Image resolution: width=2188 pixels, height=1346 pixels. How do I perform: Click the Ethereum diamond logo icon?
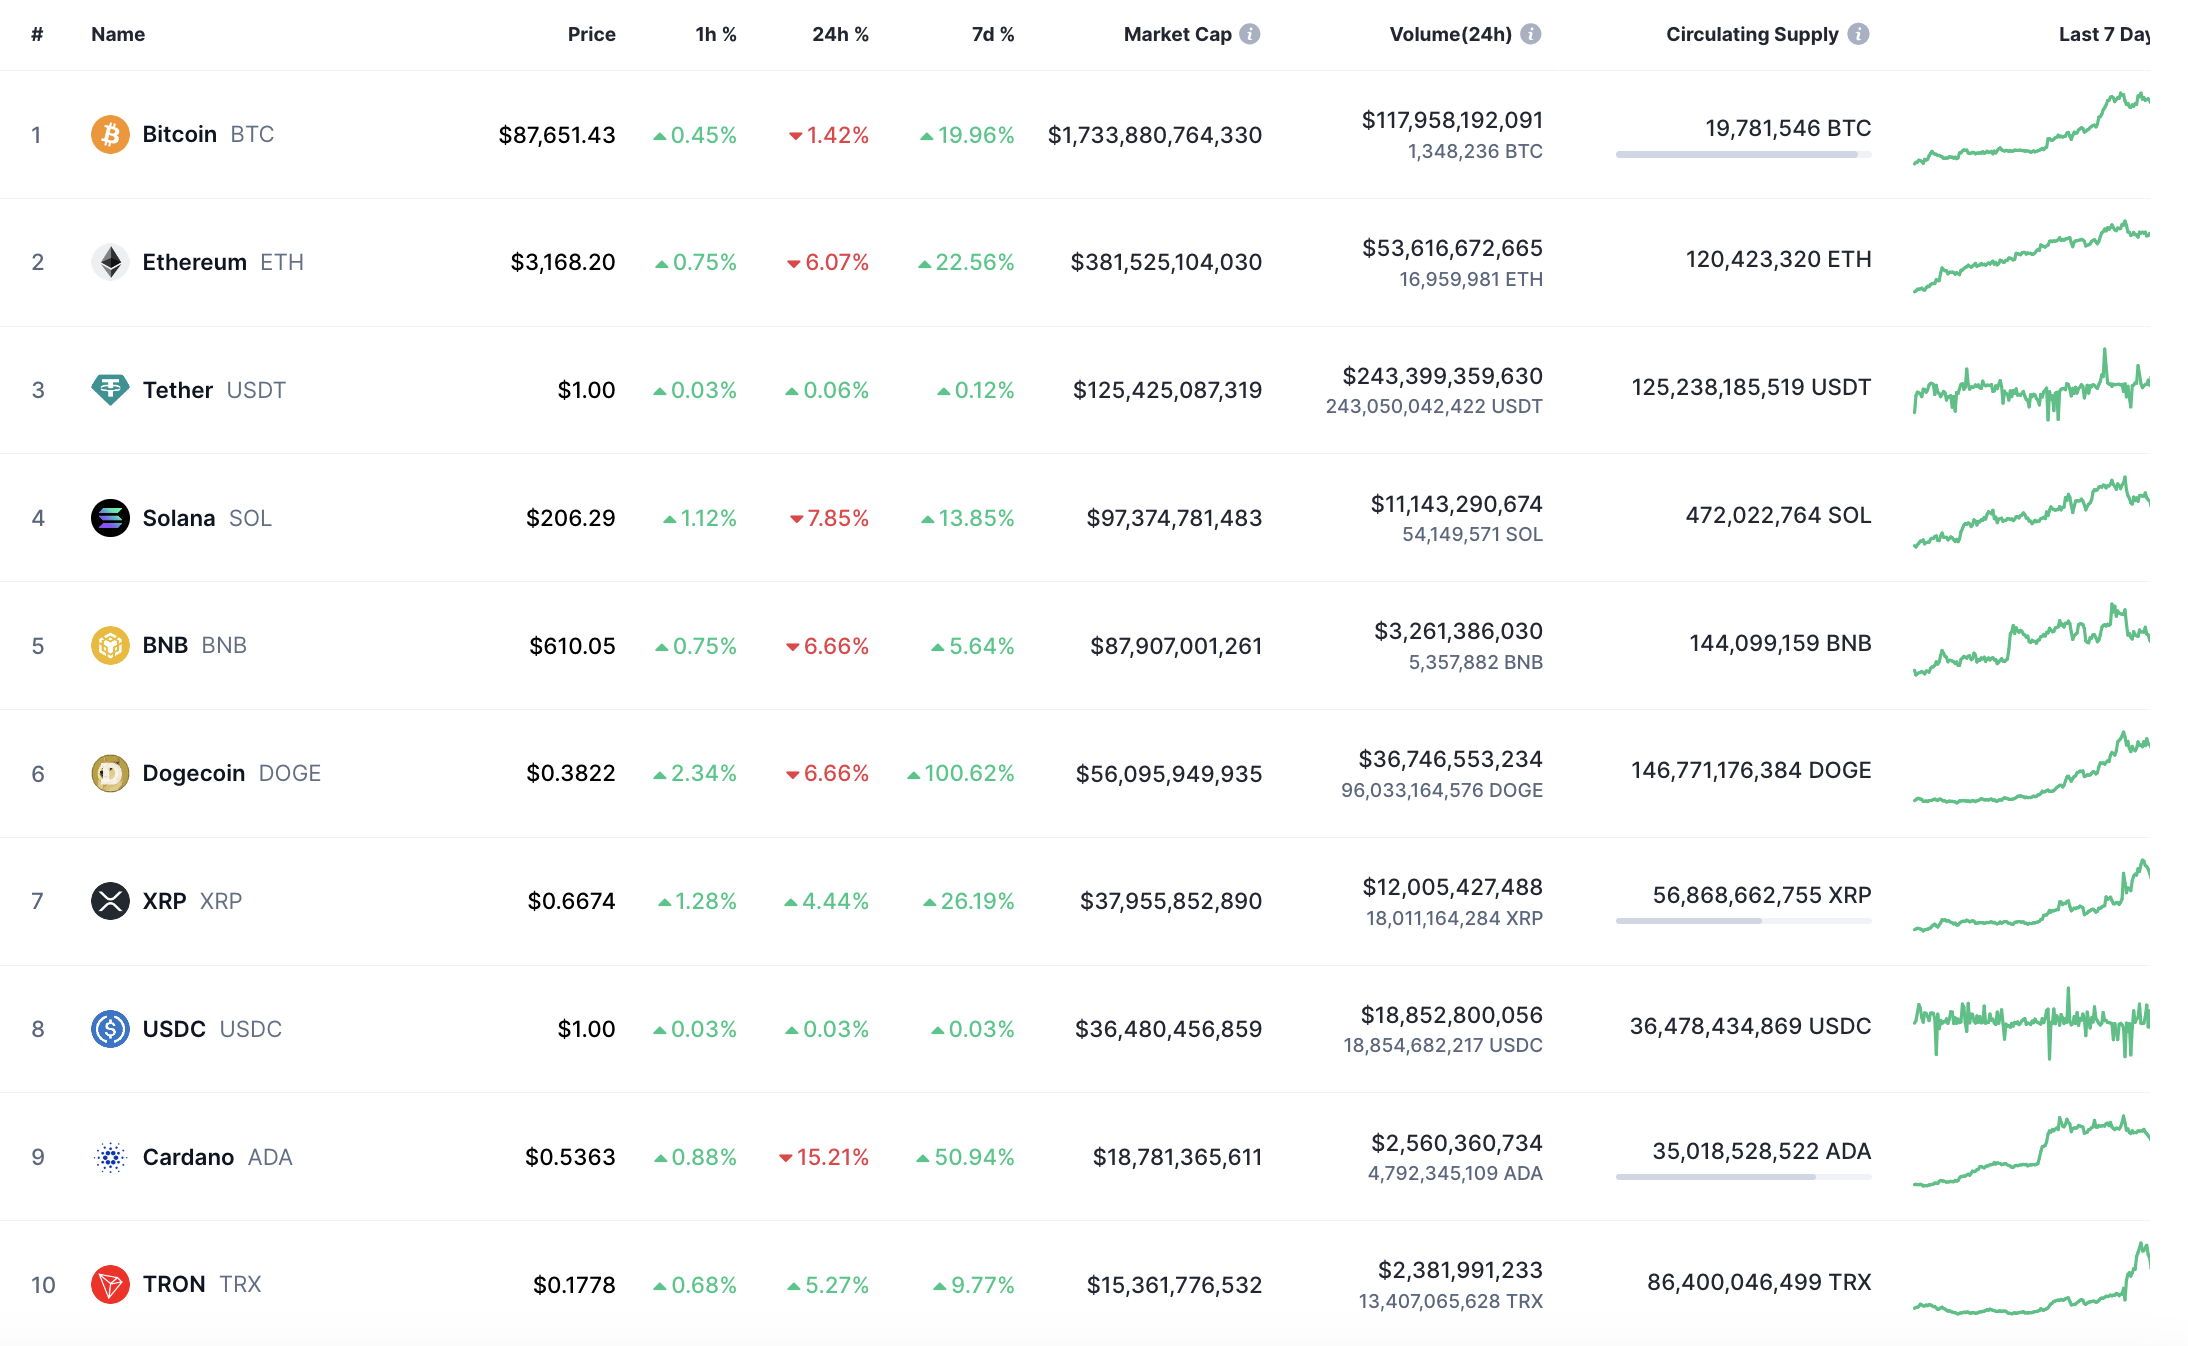click(110, 262)
